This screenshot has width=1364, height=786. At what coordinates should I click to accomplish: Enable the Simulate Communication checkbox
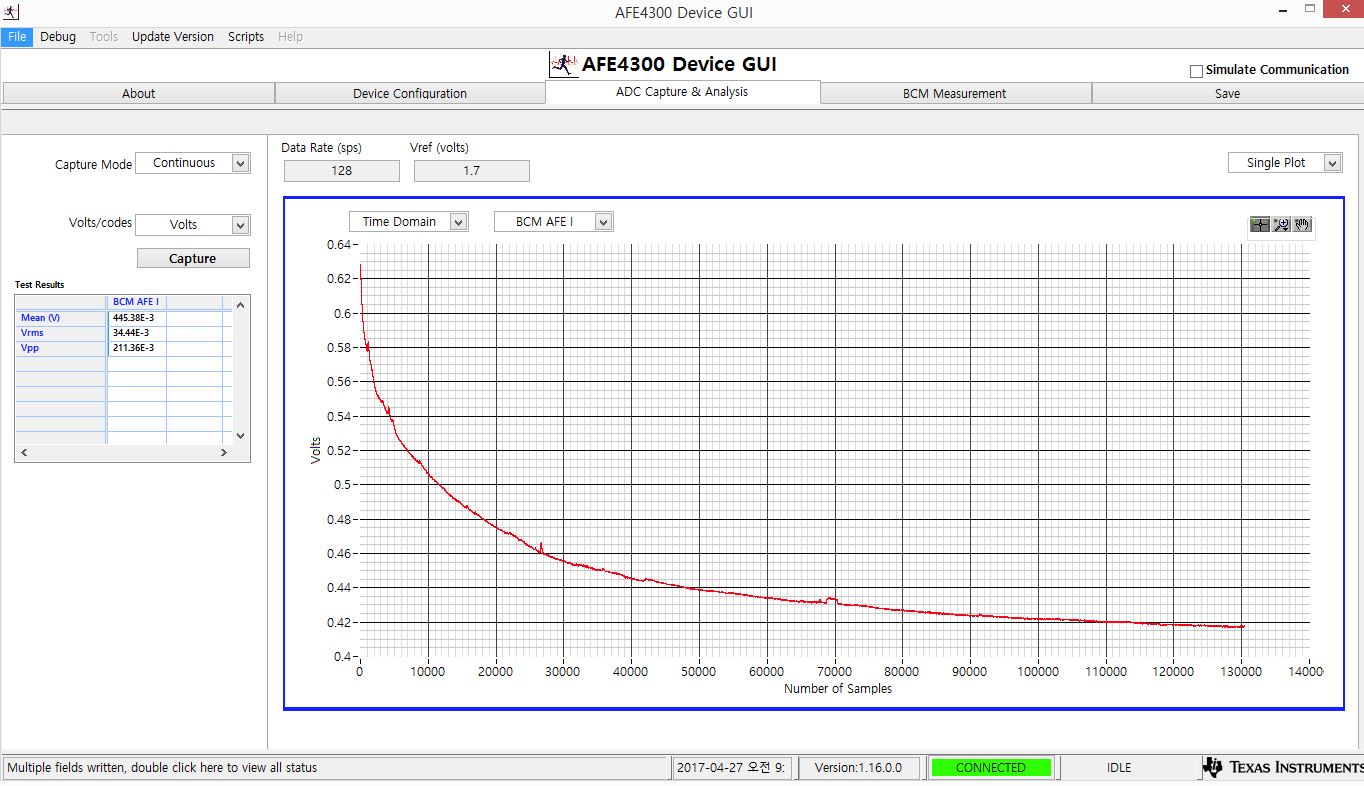tap(1196, 71)
